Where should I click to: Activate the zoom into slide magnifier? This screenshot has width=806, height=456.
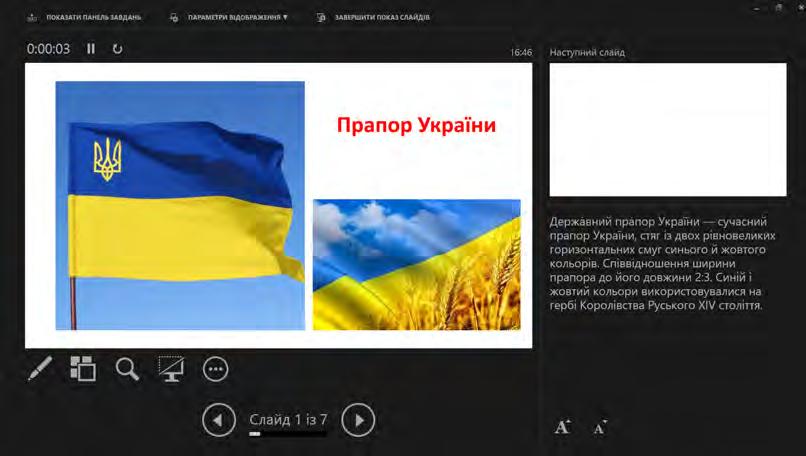click(127, 369)
